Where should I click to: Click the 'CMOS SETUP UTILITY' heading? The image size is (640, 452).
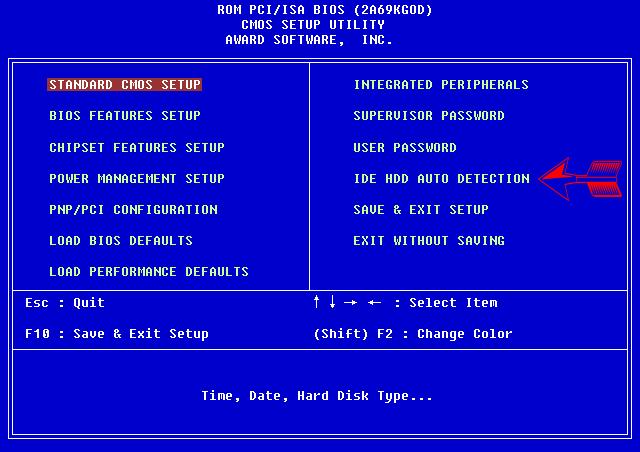click(x=313, y=24)
